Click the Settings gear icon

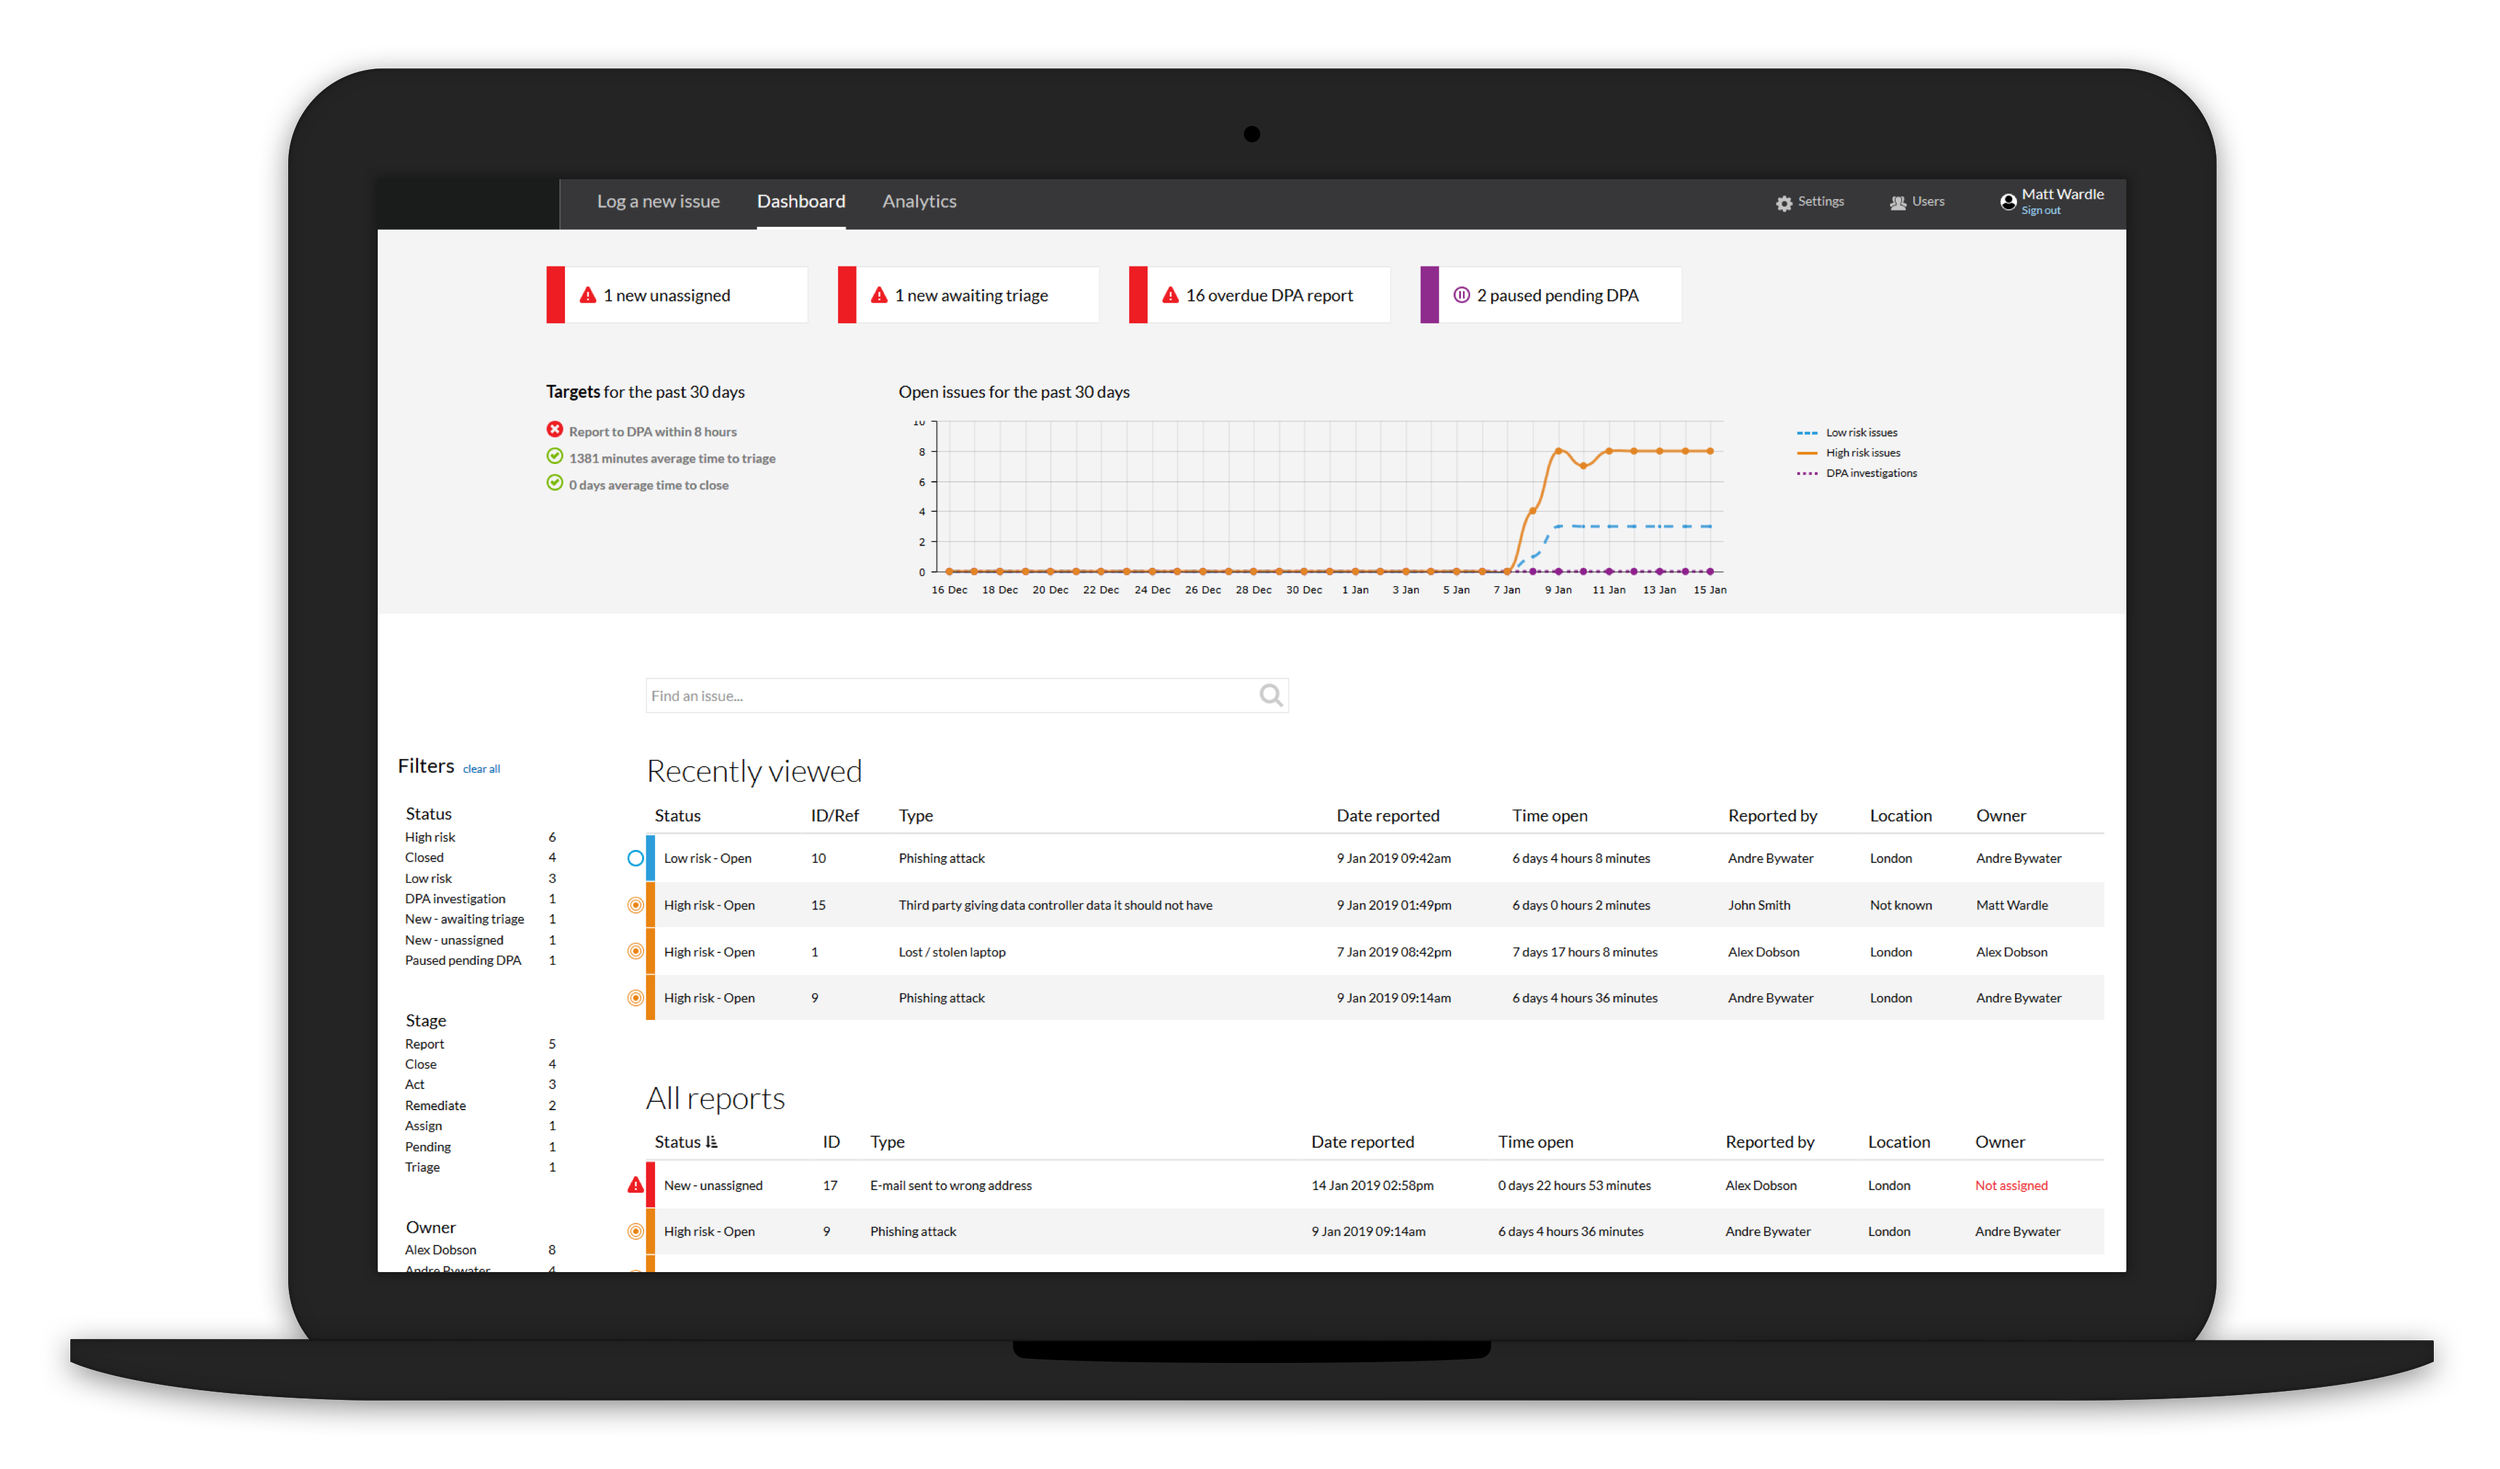[1783, 203]
